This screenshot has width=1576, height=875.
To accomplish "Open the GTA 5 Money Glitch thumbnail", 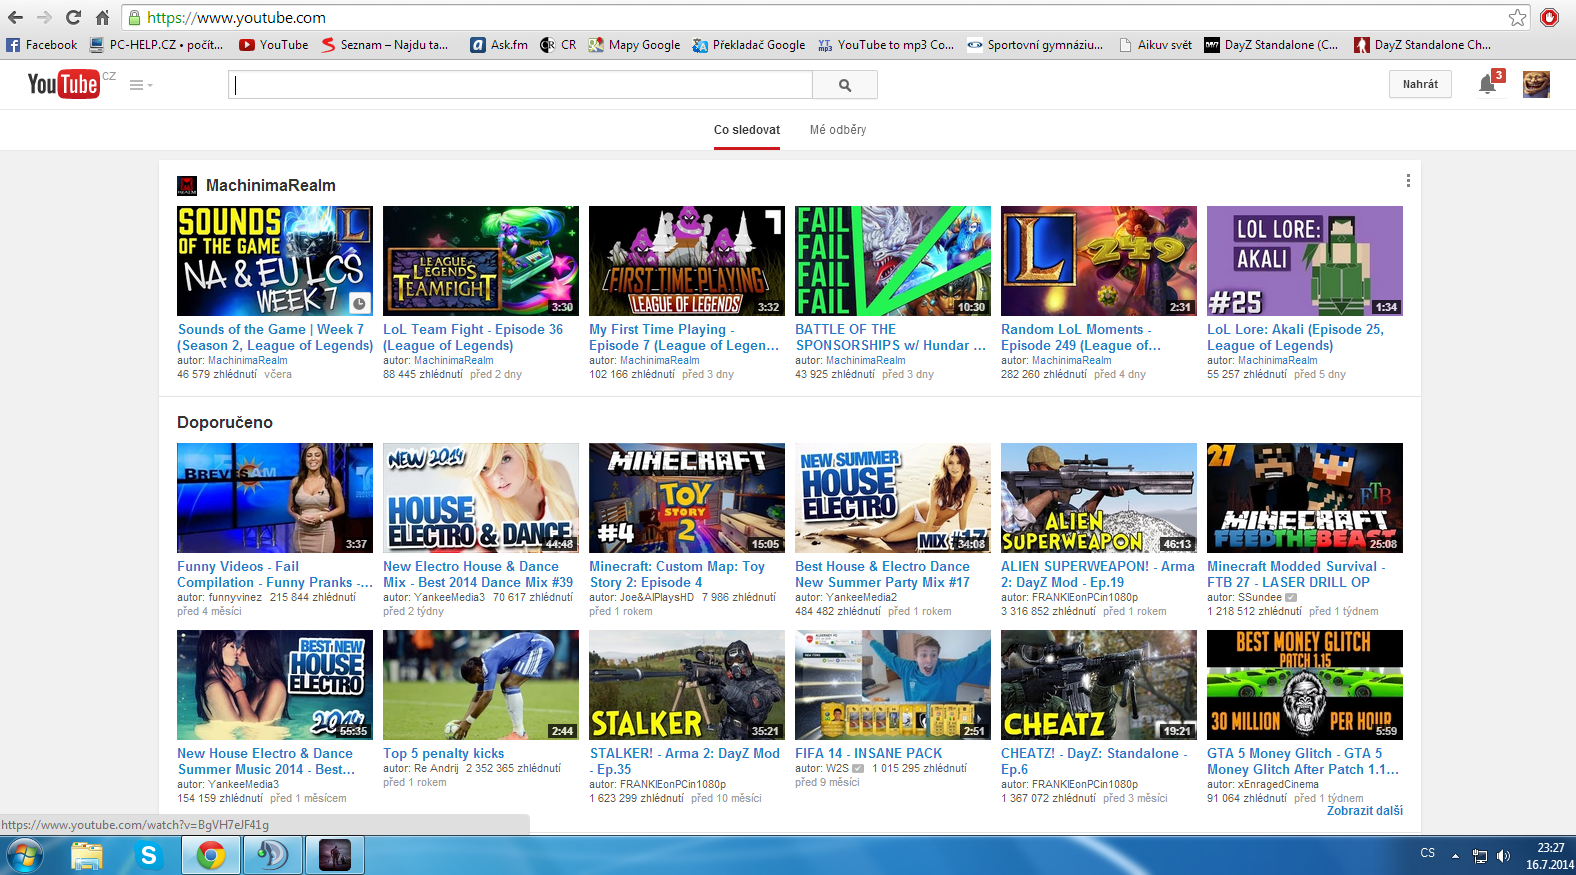I will [1305, 685].
